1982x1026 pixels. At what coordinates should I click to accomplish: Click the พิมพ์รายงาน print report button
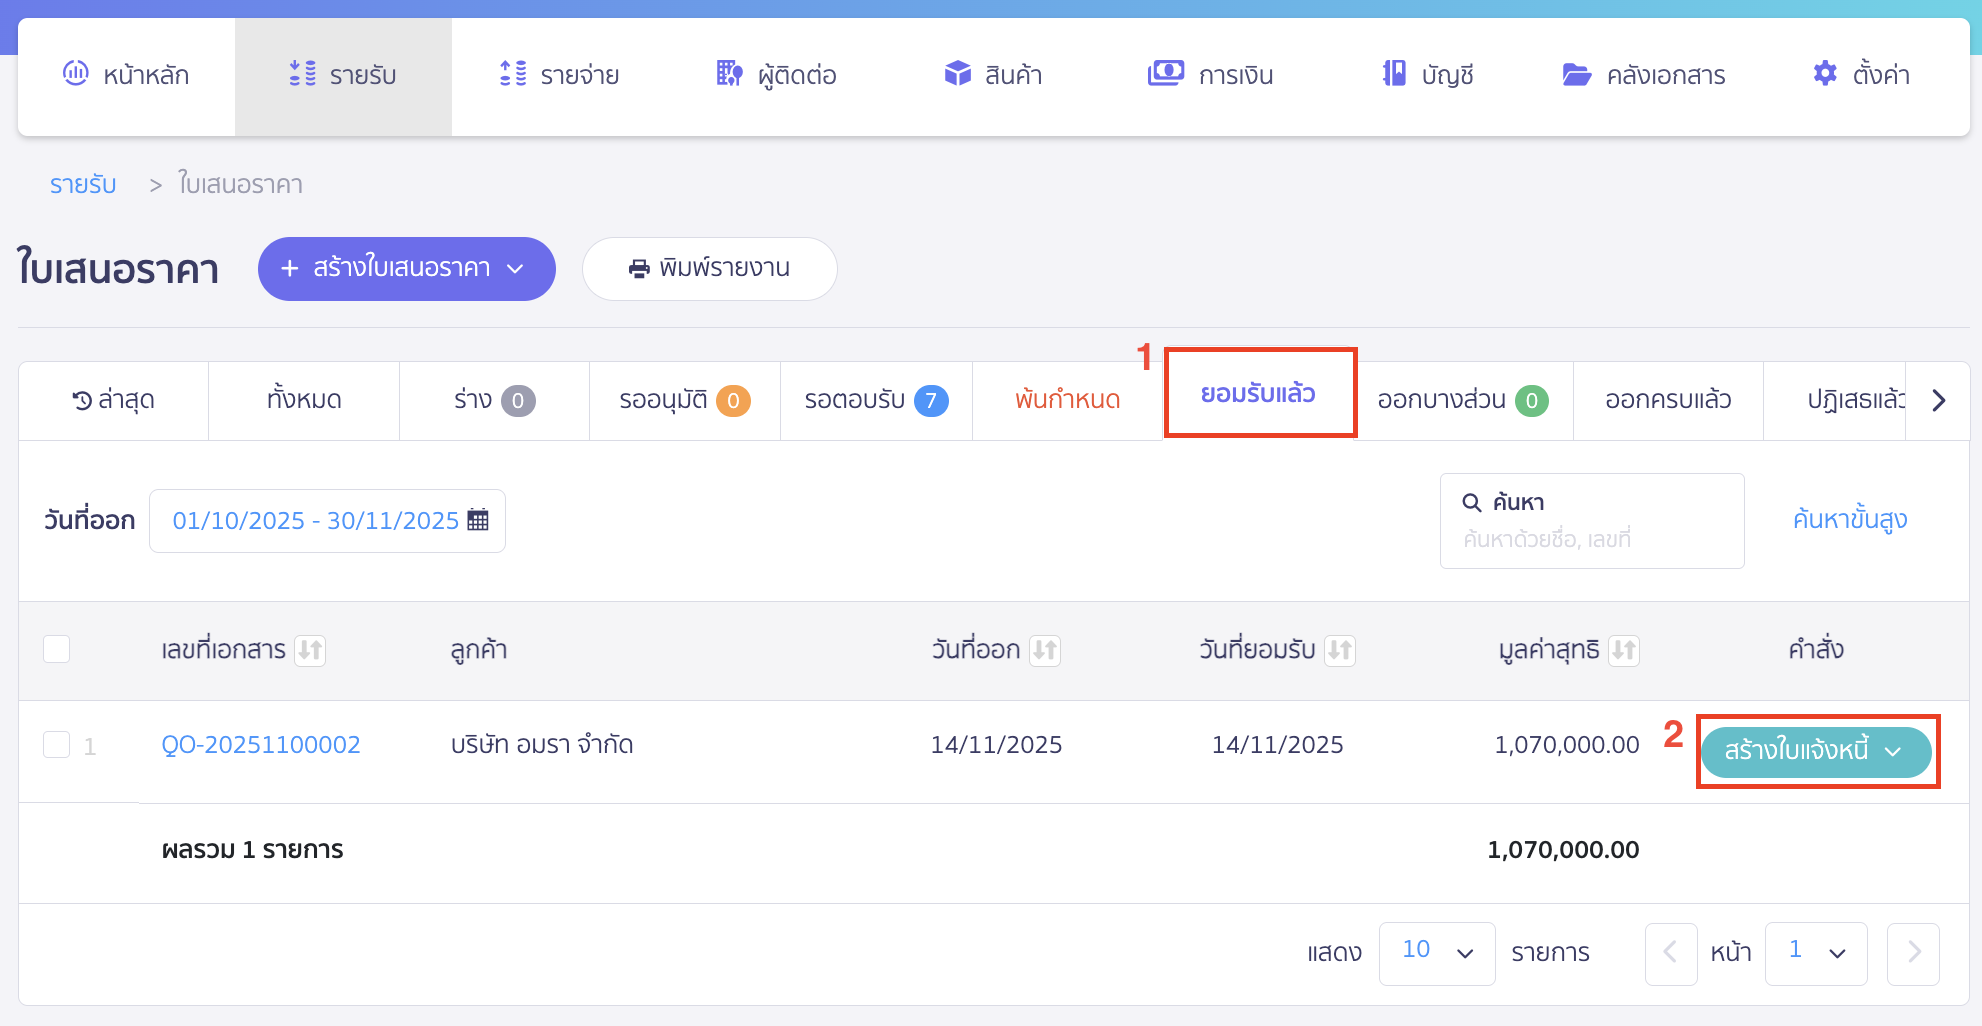pyautogui.click(x=709, y=268)
